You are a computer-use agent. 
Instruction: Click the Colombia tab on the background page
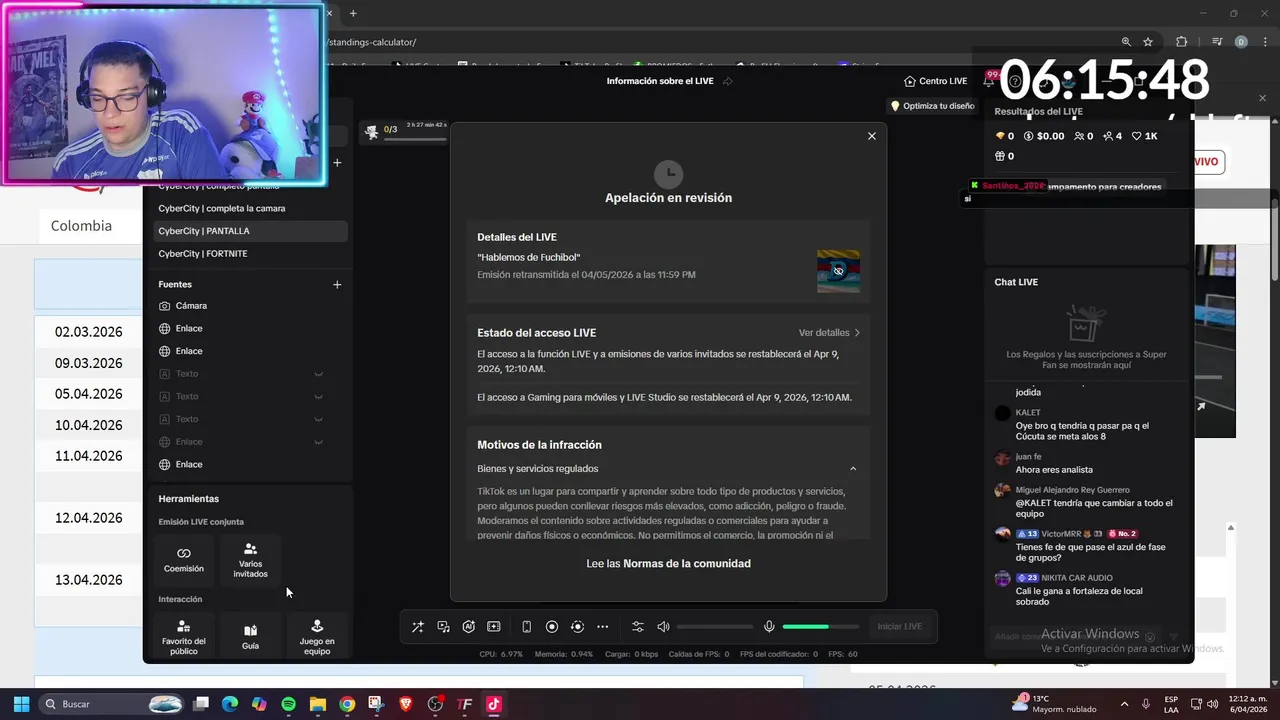(x=81, y=226)
